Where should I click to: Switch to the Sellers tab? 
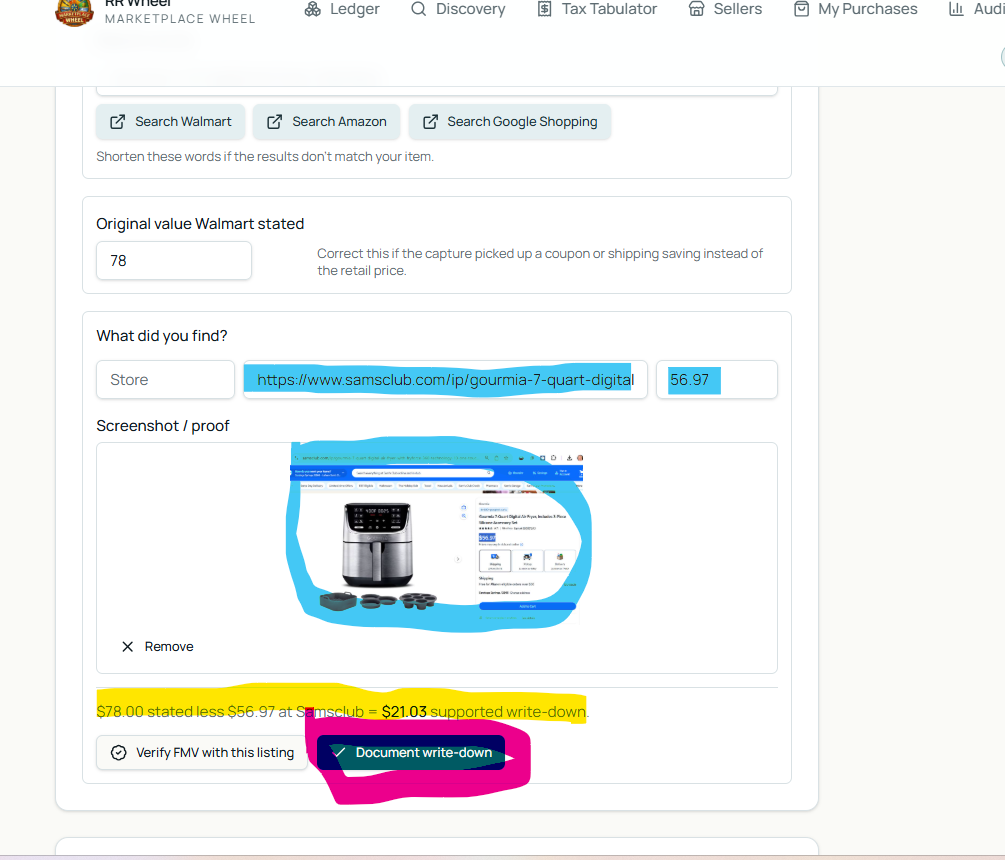coord(725,9)
